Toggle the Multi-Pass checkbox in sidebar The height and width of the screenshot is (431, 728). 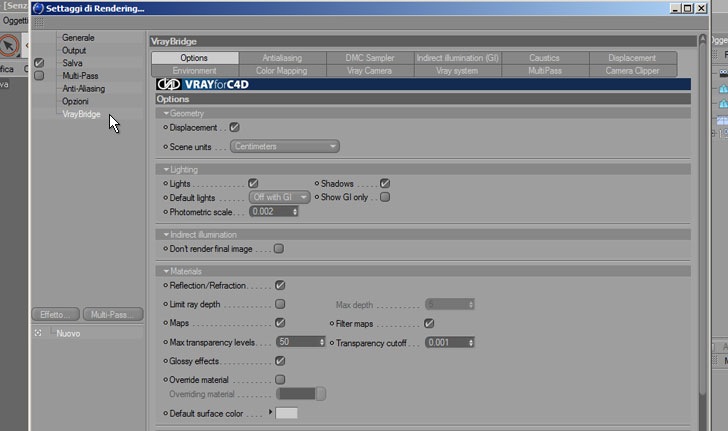(x=39, y=75)
